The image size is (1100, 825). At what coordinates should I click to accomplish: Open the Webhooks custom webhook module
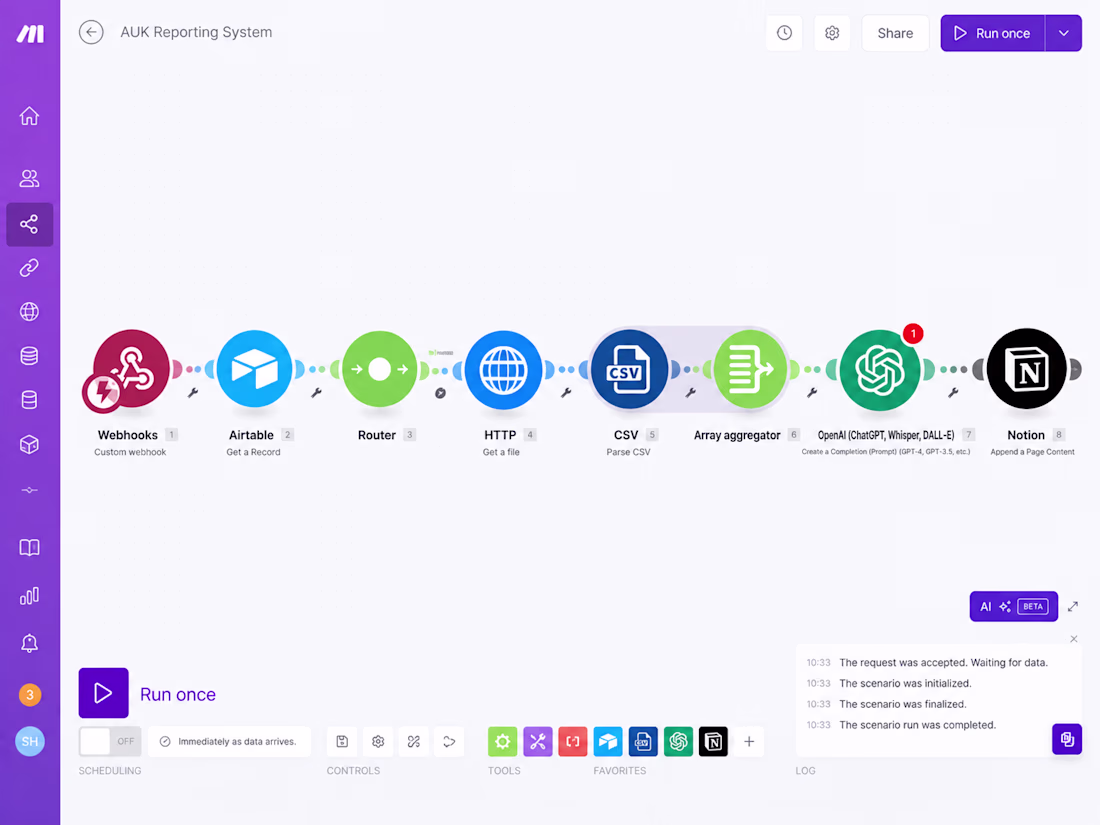[x=130, y=369]
